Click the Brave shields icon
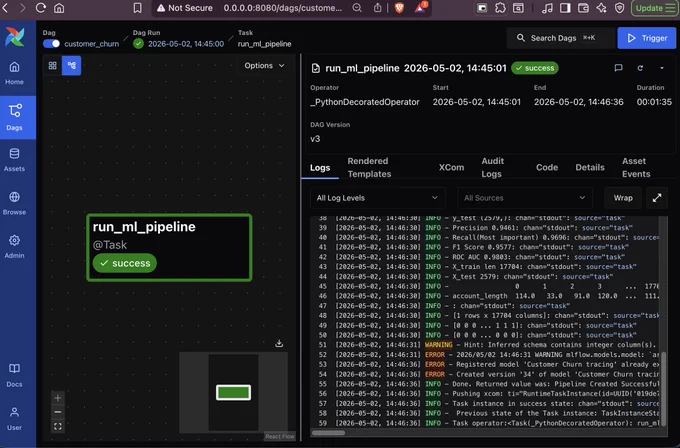Screen dimensions: 680x448 point(399,8)
